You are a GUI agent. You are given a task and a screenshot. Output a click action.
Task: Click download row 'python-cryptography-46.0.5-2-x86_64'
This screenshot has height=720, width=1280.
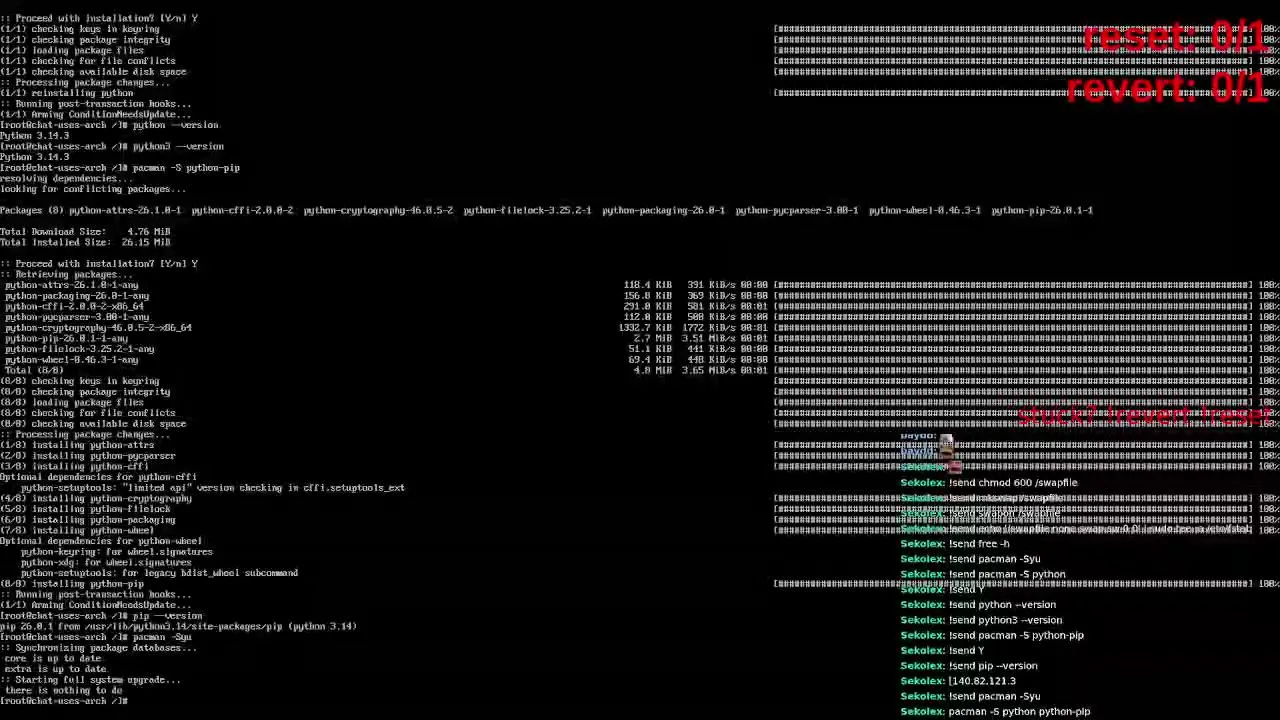tap(640, 328)
